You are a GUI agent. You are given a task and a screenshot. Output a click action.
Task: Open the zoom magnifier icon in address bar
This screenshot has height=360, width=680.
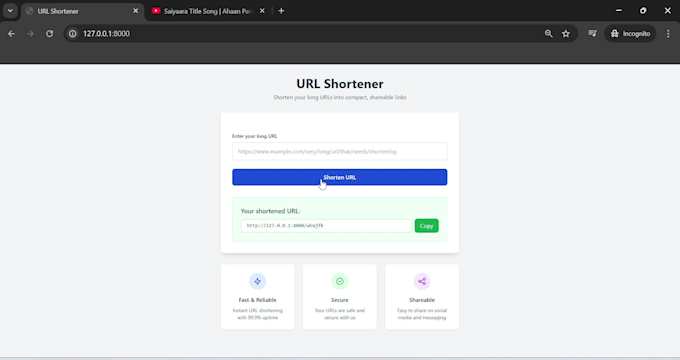coord(549,33)
